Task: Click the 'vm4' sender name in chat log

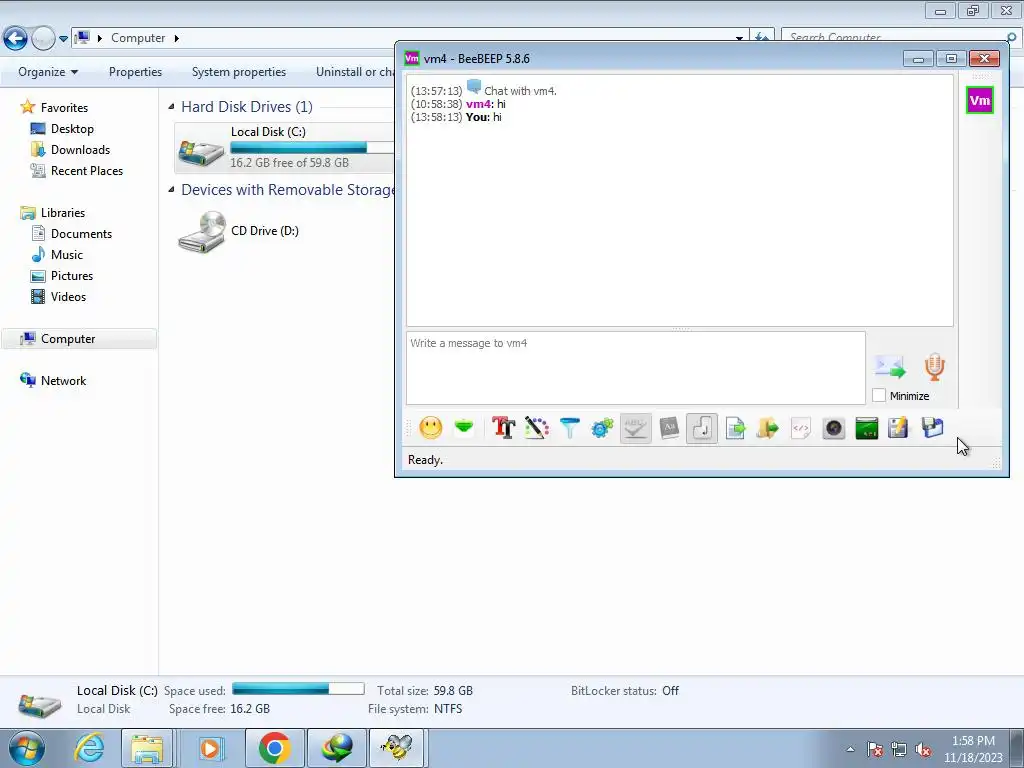Action: pos(478,104)
